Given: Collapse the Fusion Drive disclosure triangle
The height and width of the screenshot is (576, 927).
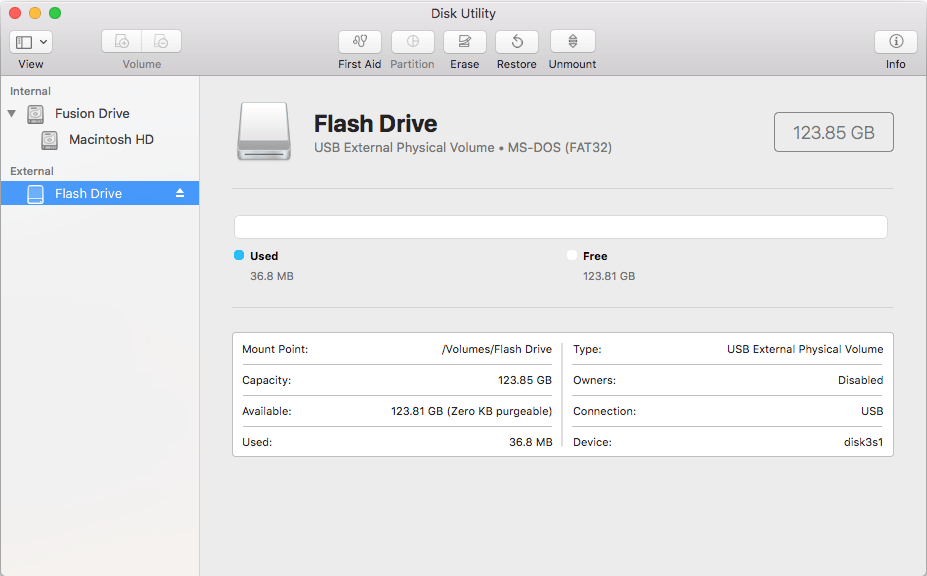Looking at the screenshot, I should tap(12, 113).
